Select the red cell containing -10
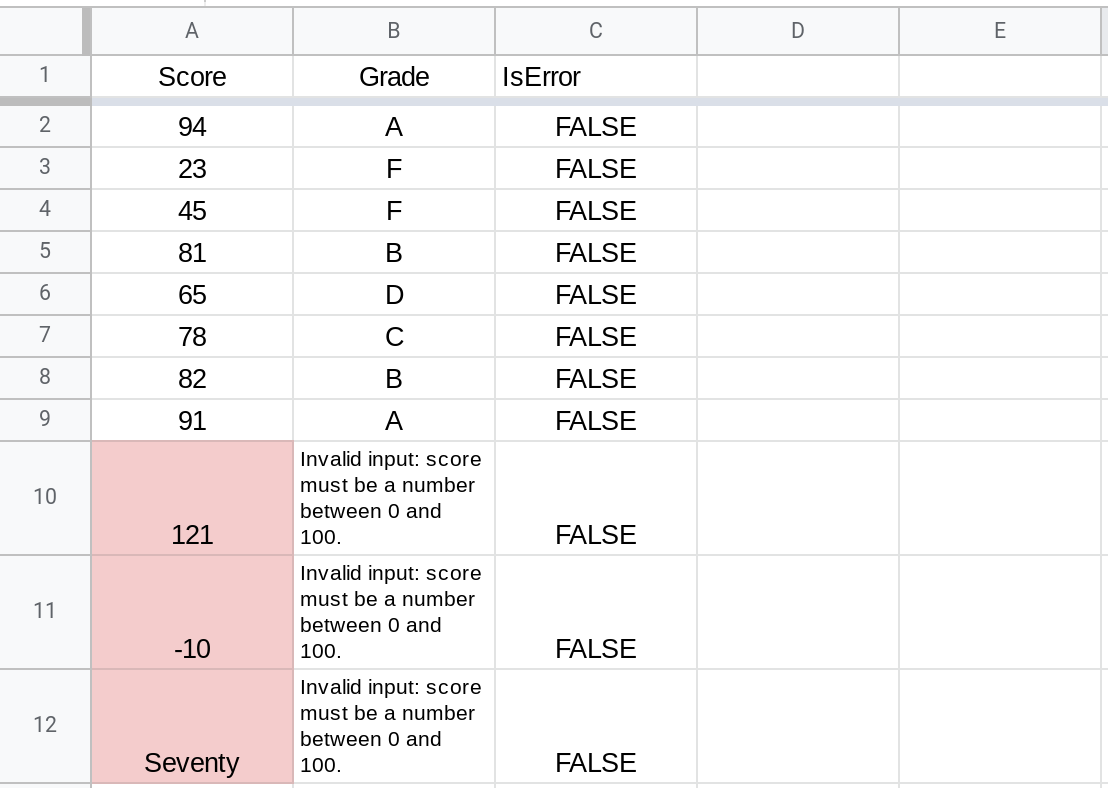This screenshot has width=1108, height=788. 192,612
